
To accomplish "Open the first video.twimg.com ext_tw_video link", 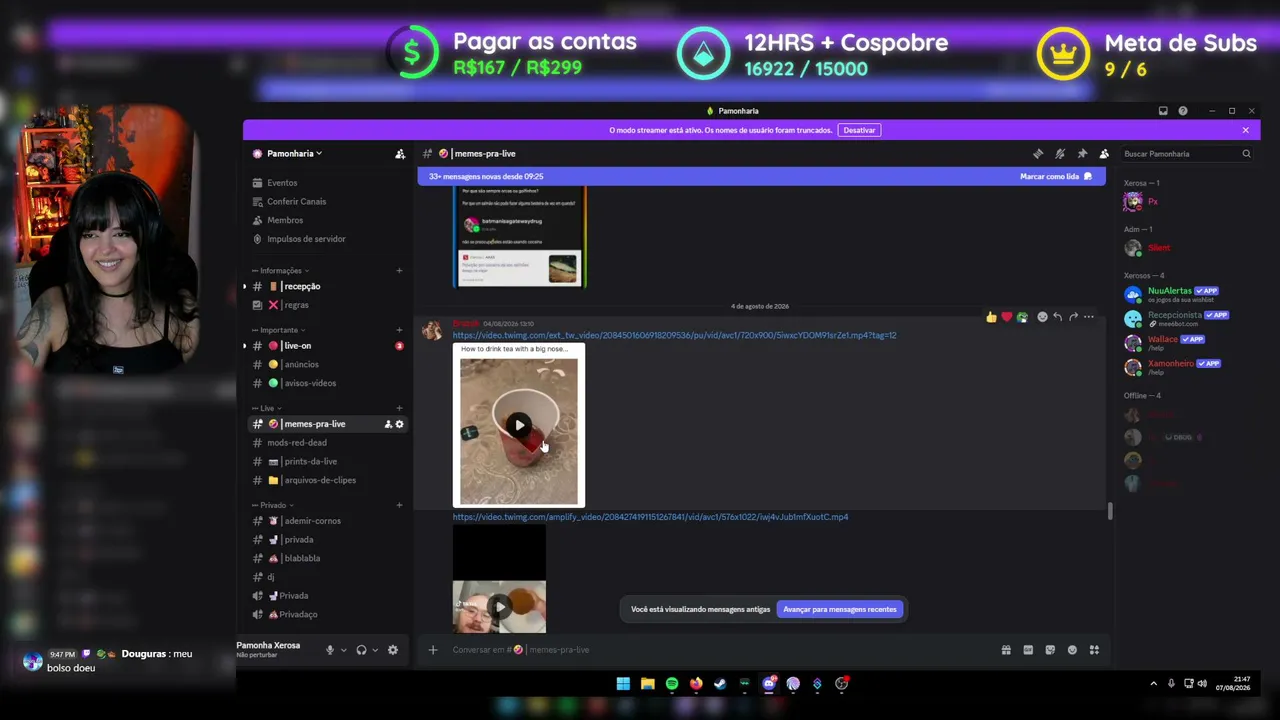I will pyautogui.click(x=674, y=336).
